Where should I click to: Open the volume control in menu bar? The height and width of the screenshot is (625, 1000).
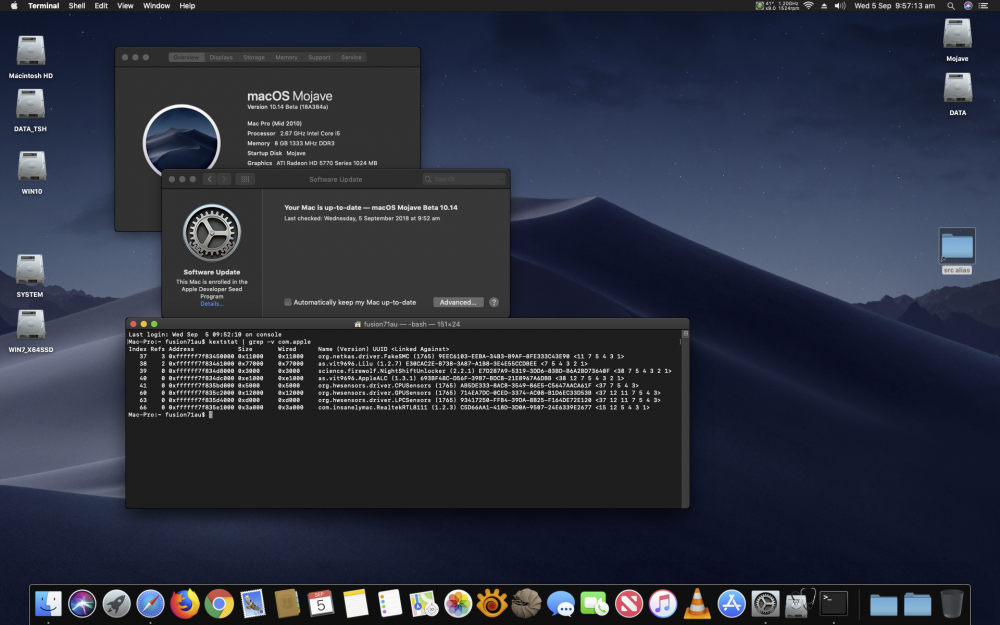tap(840, 6)
